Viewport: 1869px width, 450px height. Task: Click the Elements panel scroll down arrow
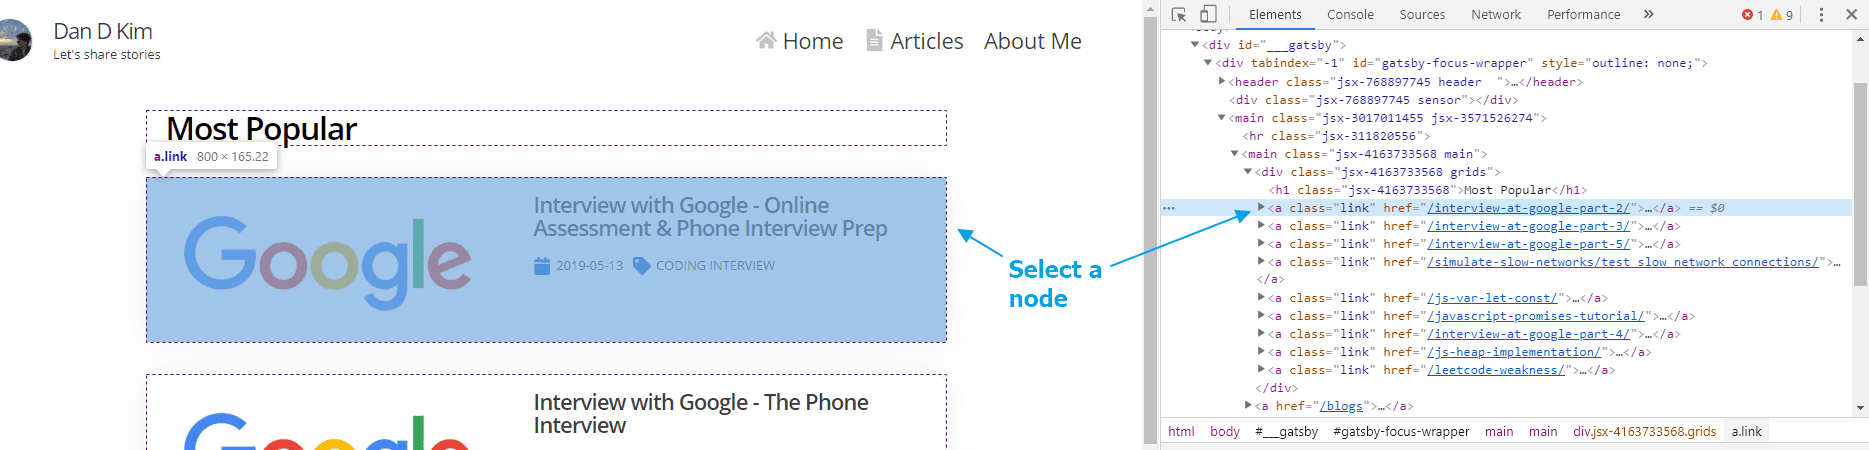[1860, 408]
